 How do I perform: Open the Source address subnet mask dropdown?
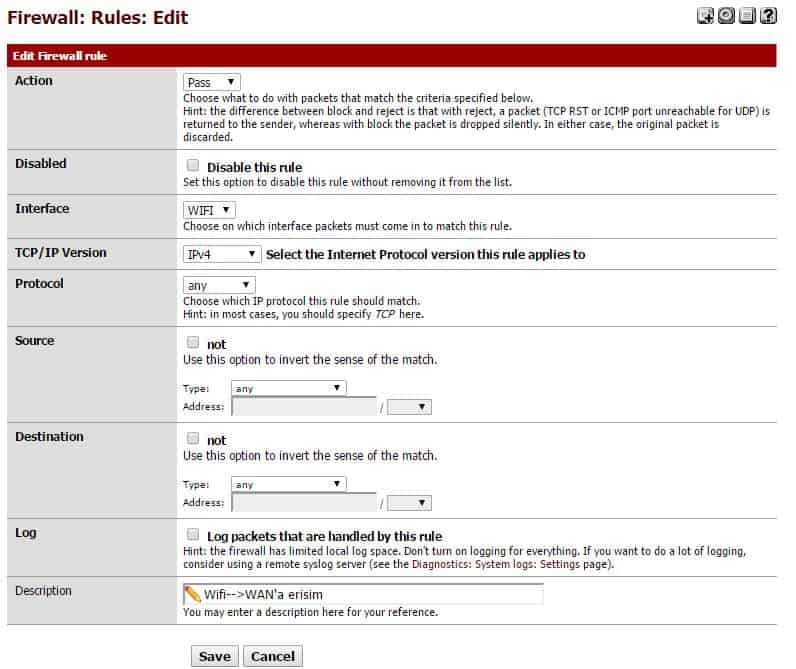tap(409, 407)
